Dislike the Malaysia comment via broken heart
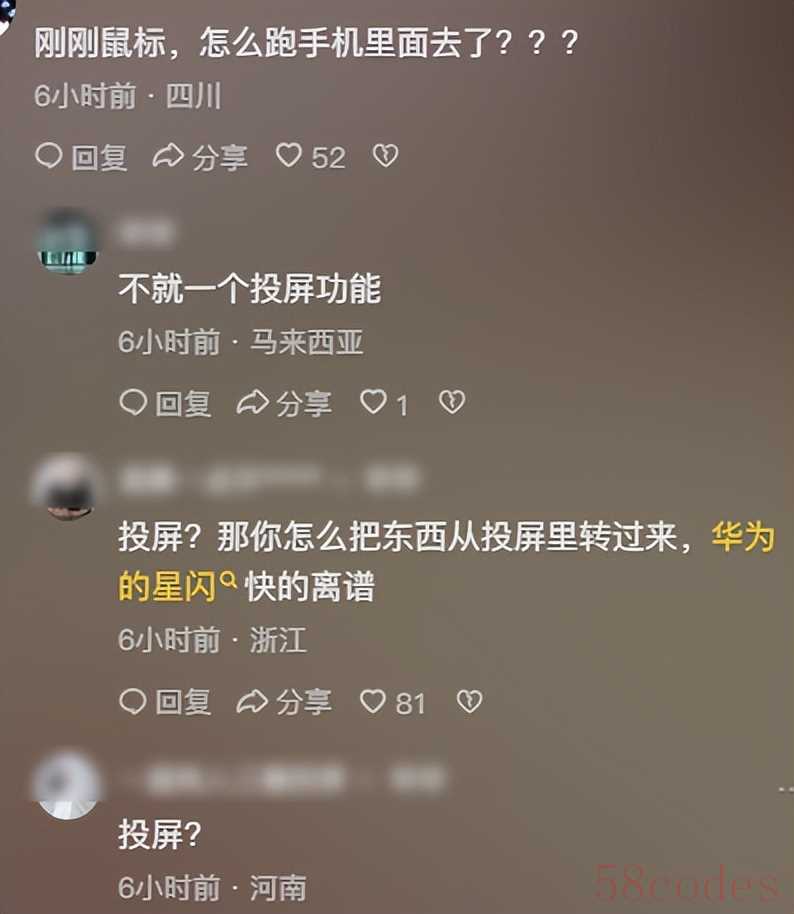This screenshot has width=794, height=914. coord(452,402)
